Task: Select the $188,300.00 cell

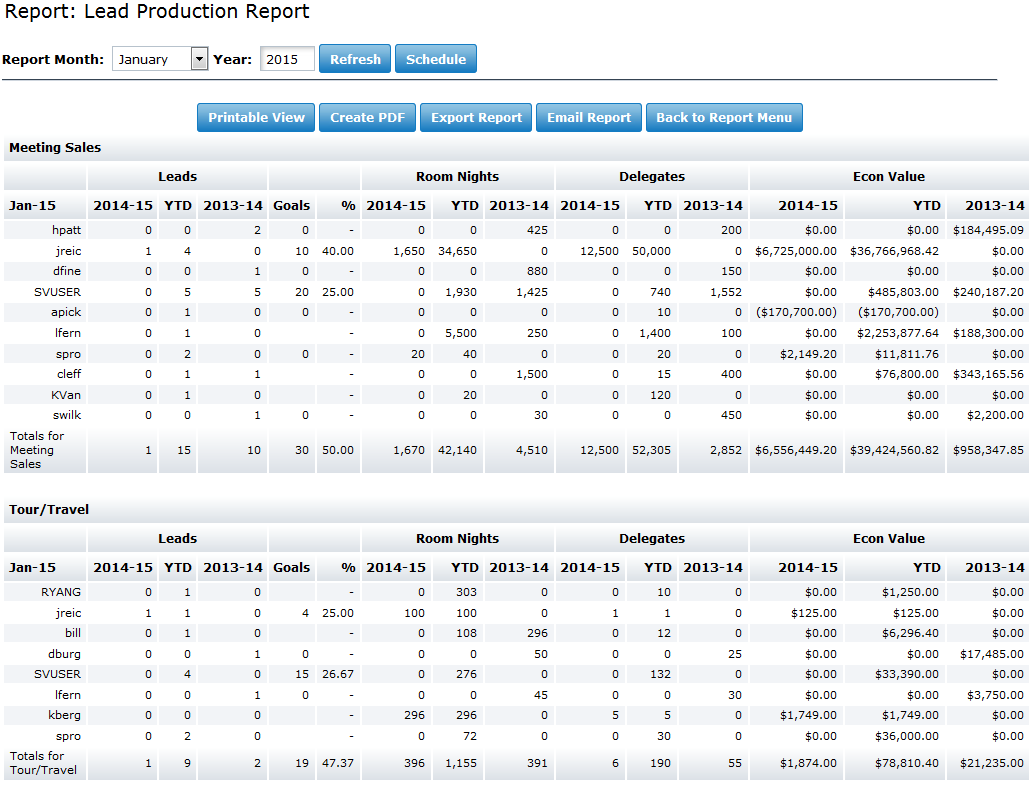Action: [988, 333]
